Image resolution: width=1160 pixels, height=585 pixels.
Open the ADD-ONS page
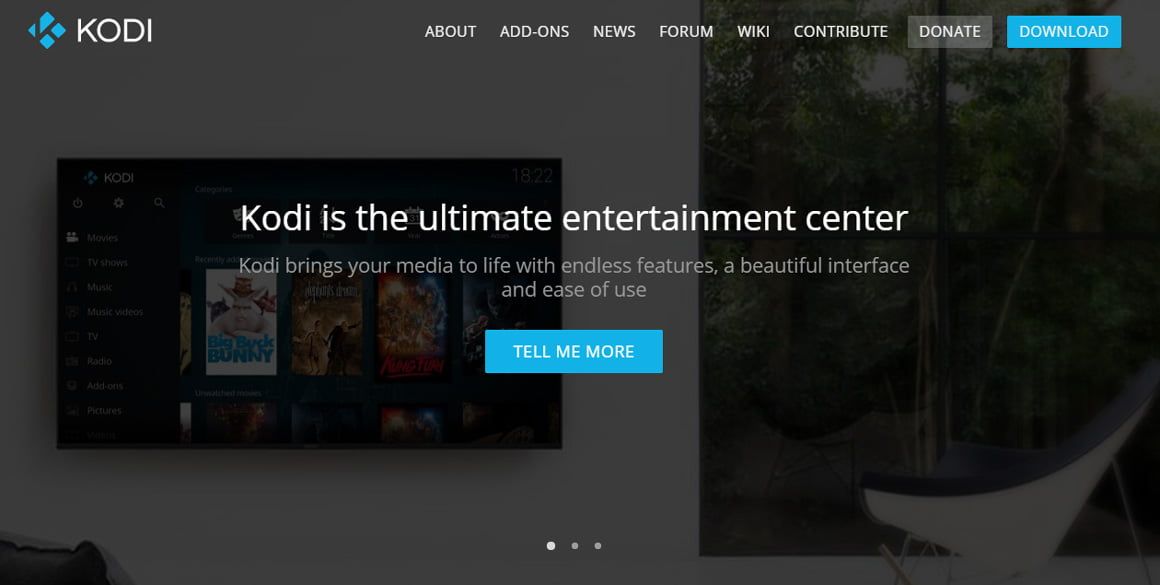click(x=534, y=32)
